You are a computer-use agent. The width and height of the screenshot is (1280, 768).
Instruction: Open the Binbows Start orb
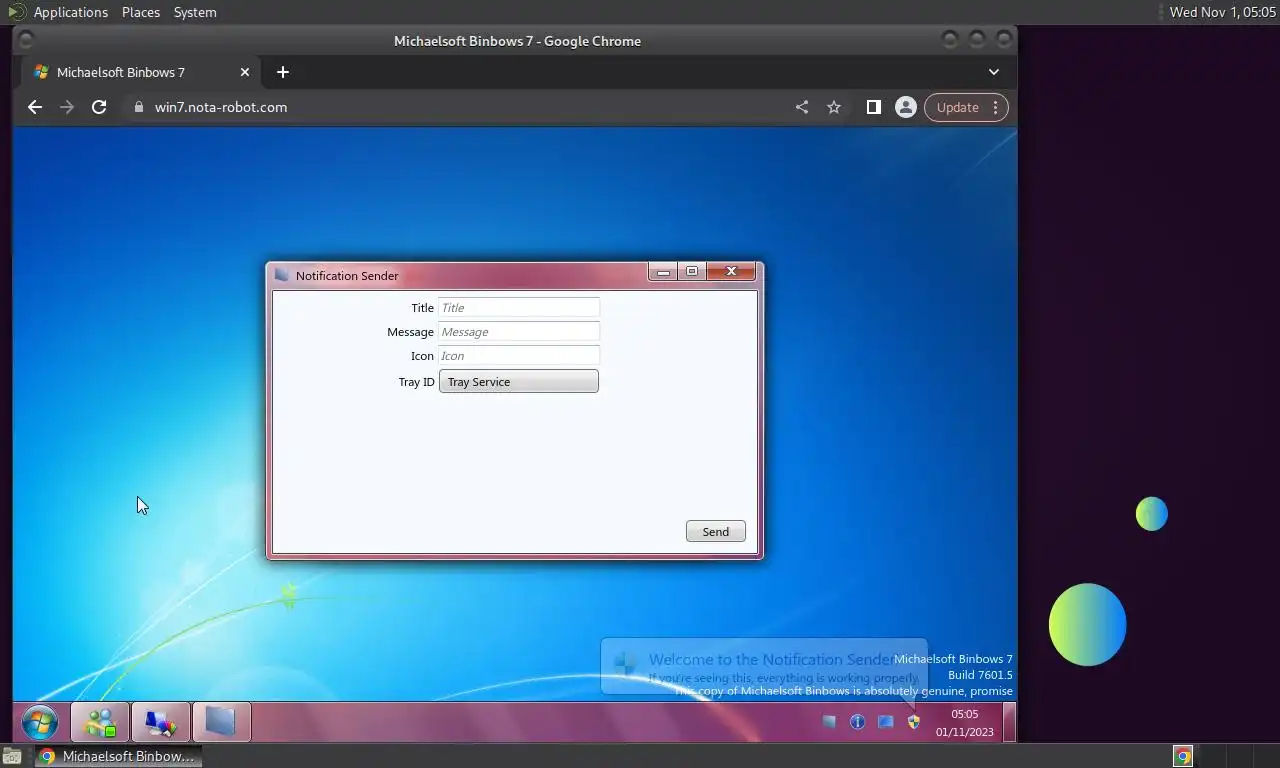[40, 722]
